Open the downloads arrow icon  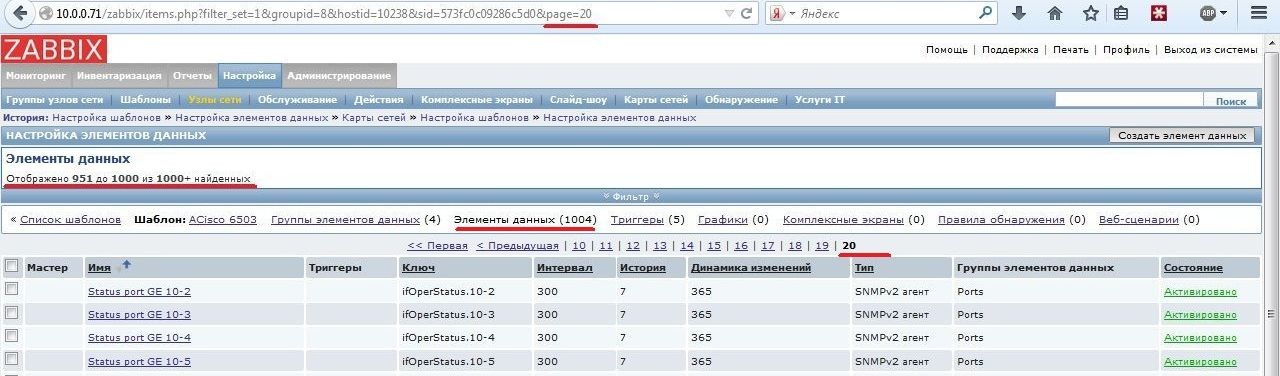click(x=1019, y=14)
